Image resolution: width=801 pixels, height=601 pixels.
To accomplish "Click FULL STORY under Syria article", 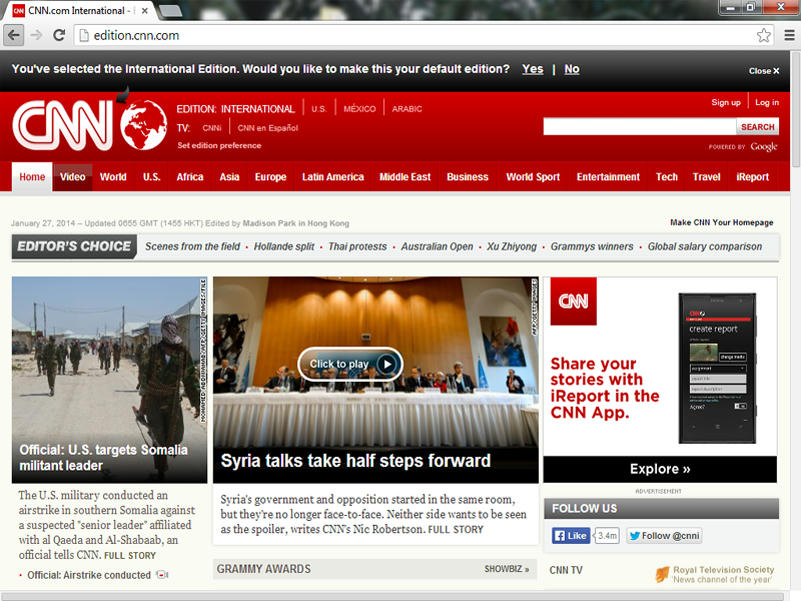I will (x=455, y=529).
